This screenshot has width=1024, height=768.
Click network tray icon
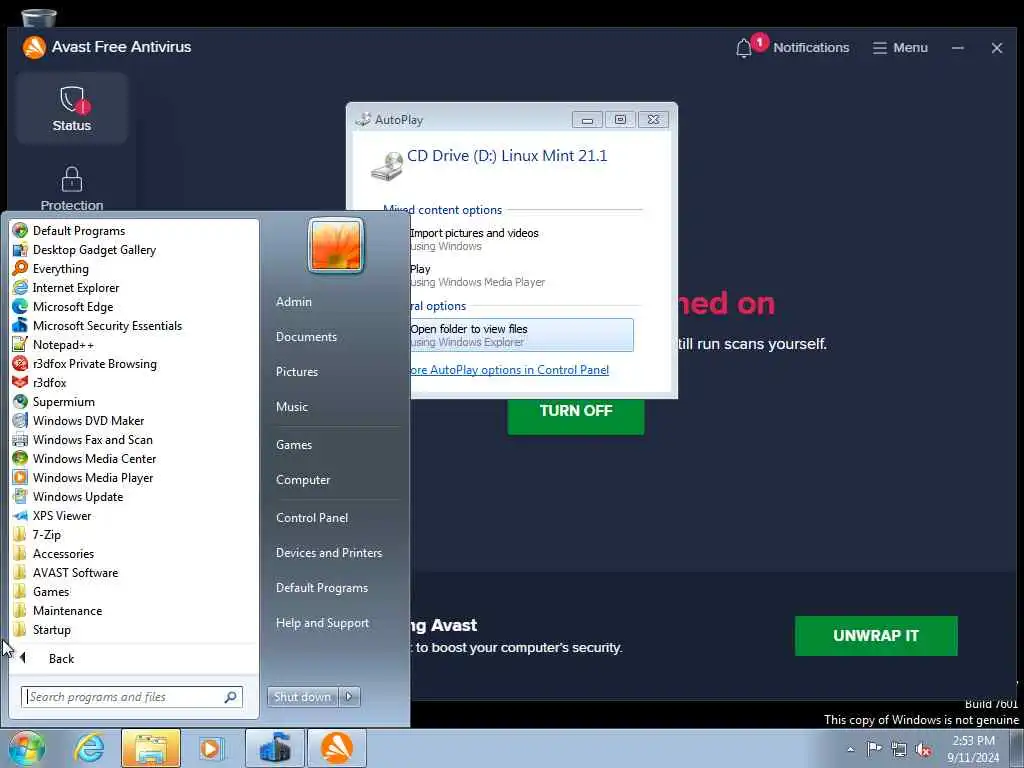[x=899, y=750]
